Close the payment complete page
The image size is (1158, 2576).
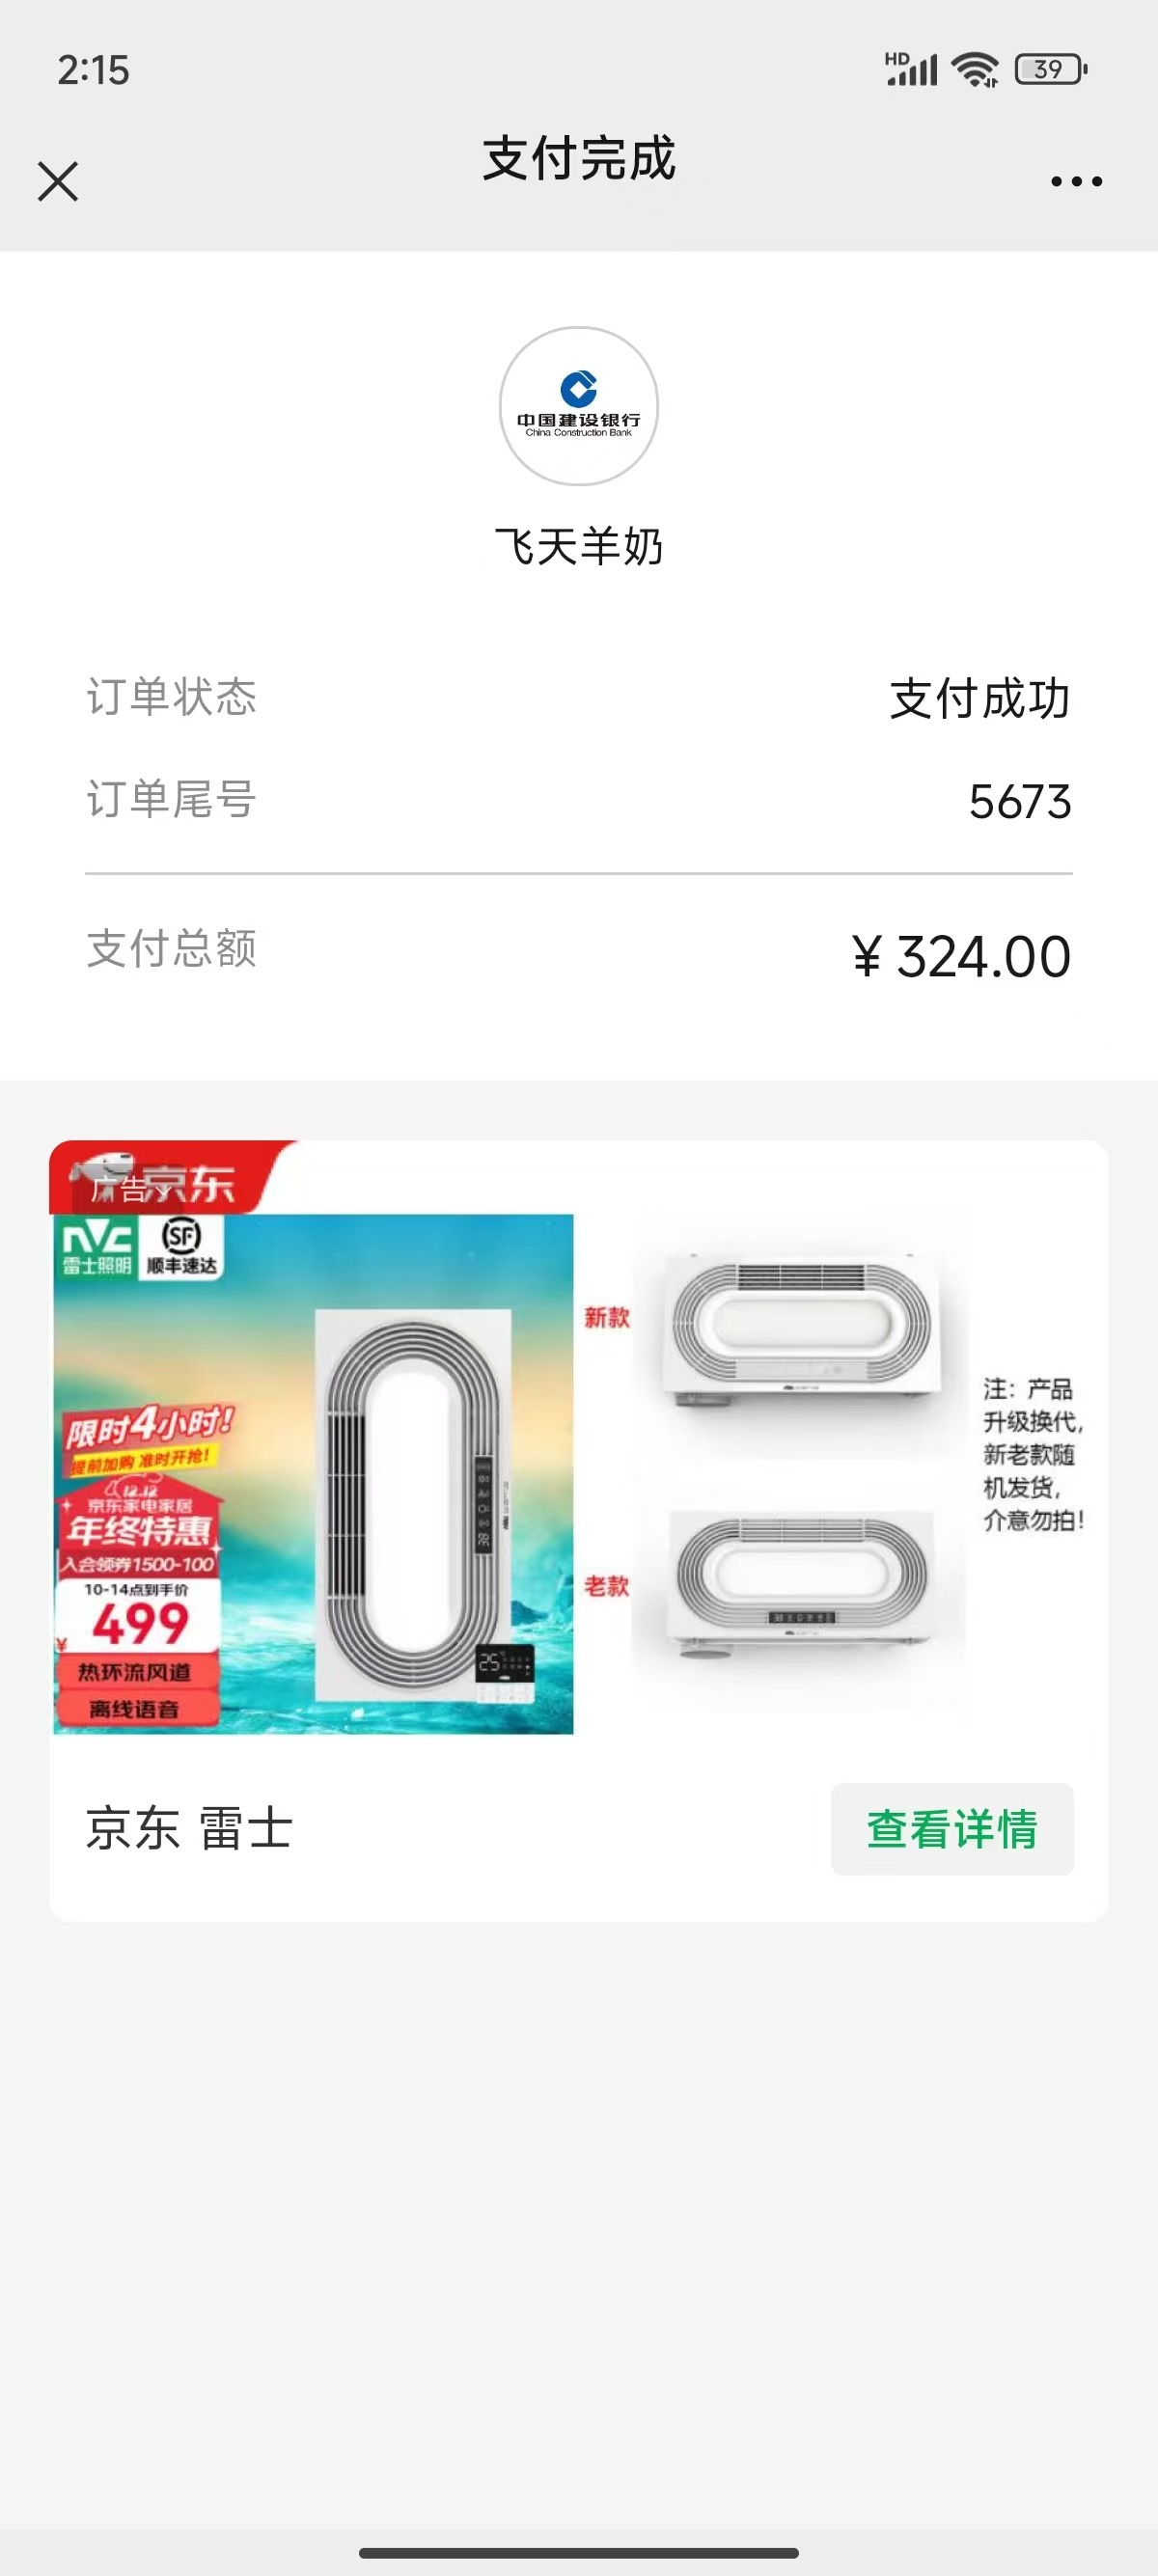(58, 181)
